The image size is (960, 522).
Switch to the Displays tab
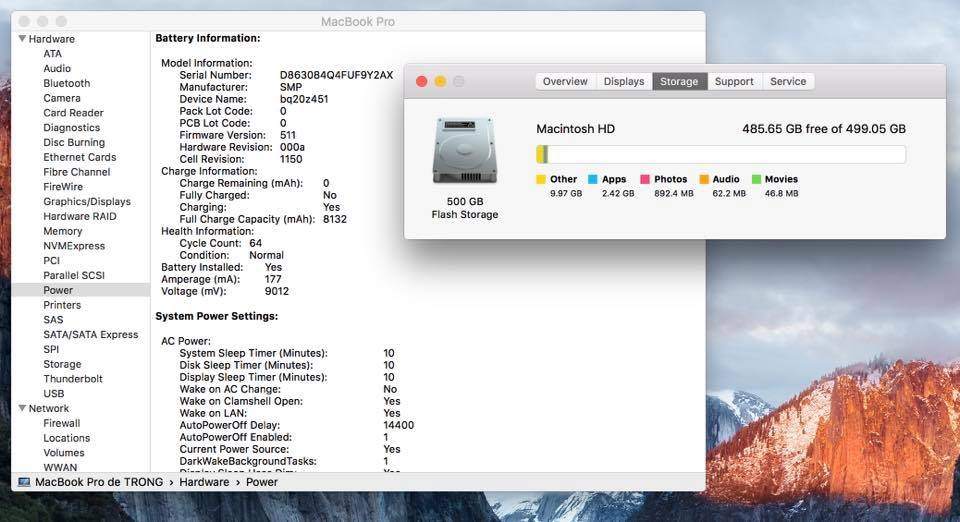point(624,81)
